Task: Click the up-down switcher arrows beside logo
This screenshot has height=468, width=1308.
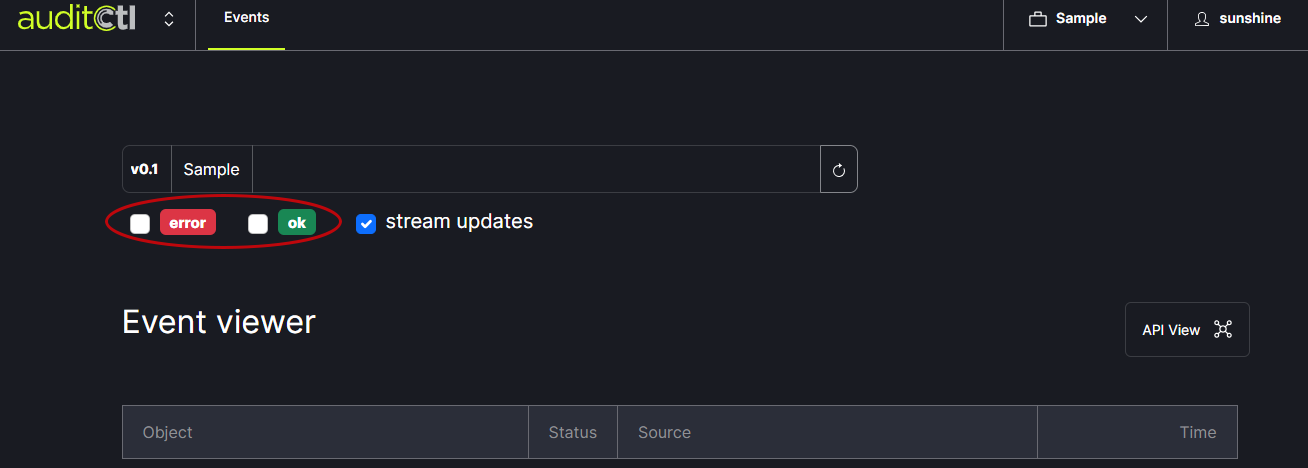Action: (x=169, y=19)
